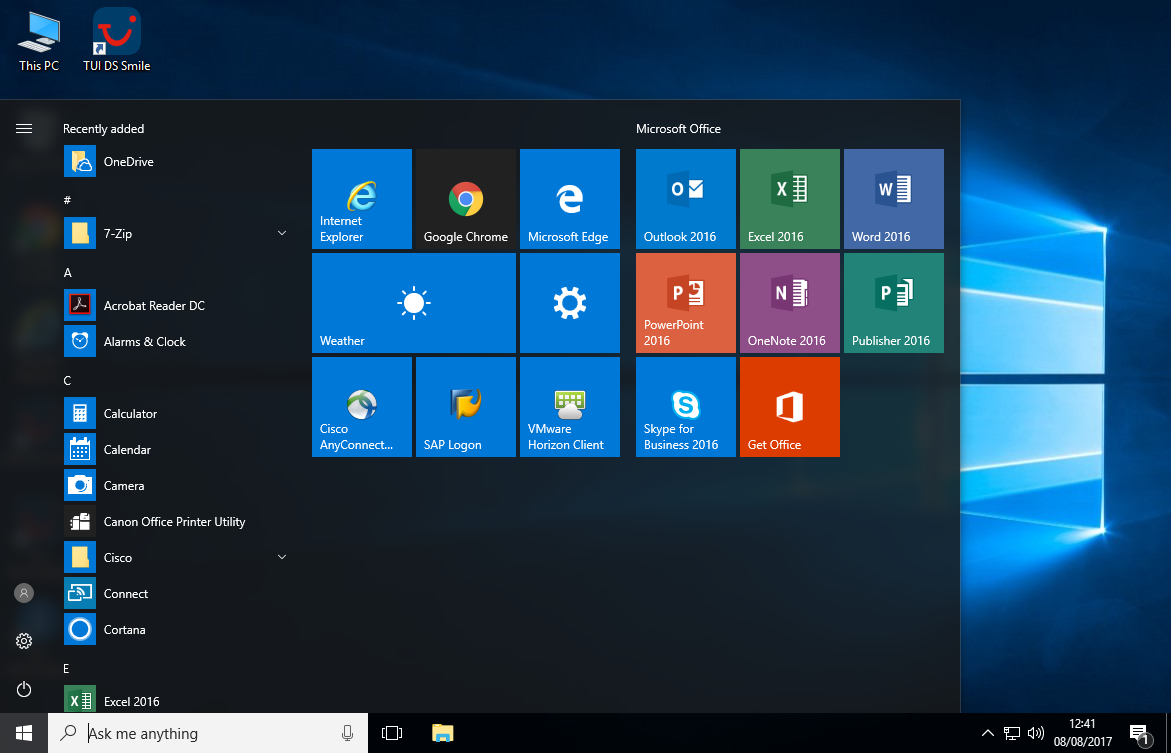Launch Google Chrome from Start tiles
The width and height of the screenshot is (1171, 753).
click(x=465, y=199)
